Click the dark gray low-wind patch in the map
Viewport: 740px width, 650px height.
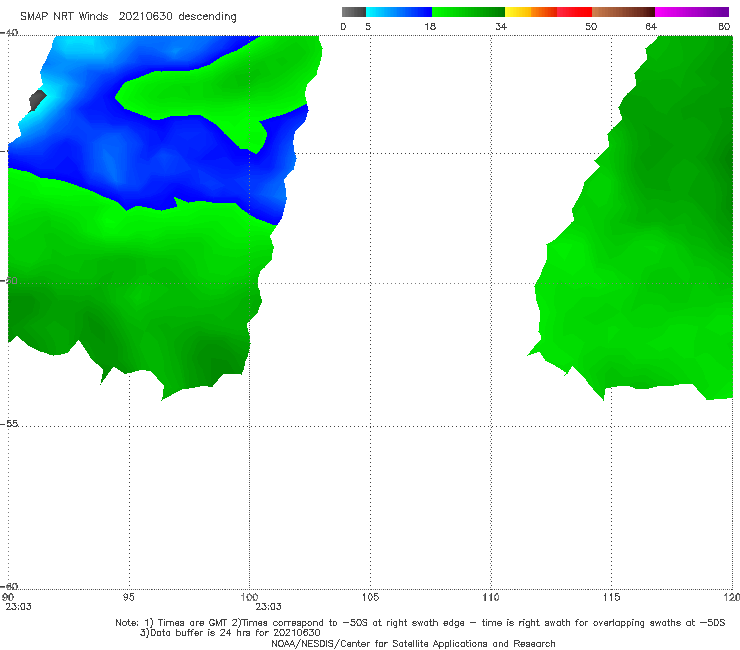(x=37, y=100)
